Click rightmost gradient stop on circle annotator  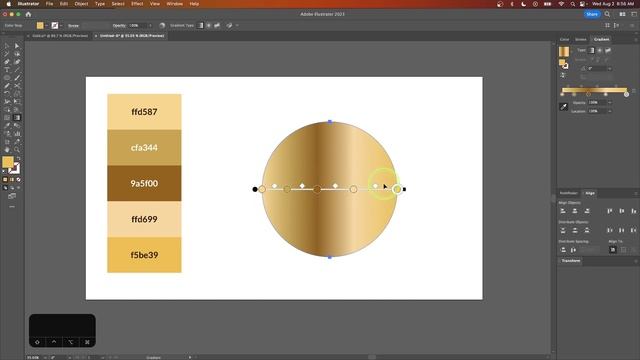tap(397, 189)
